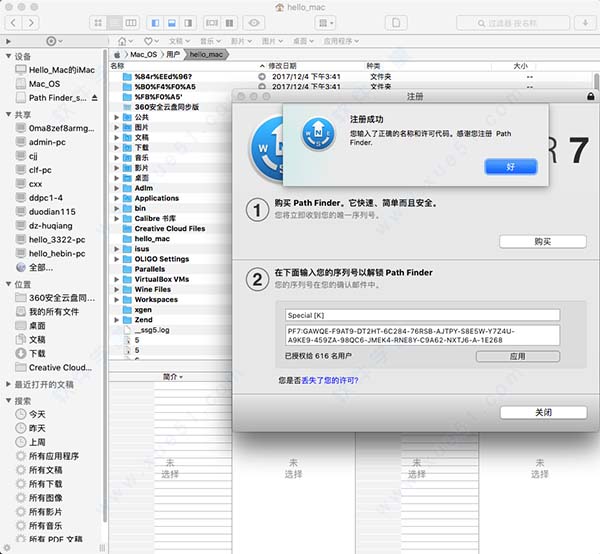The image size is (600, 554).
Task: Click the lock icon in the 注册 window
Action: tap(590, 96)
